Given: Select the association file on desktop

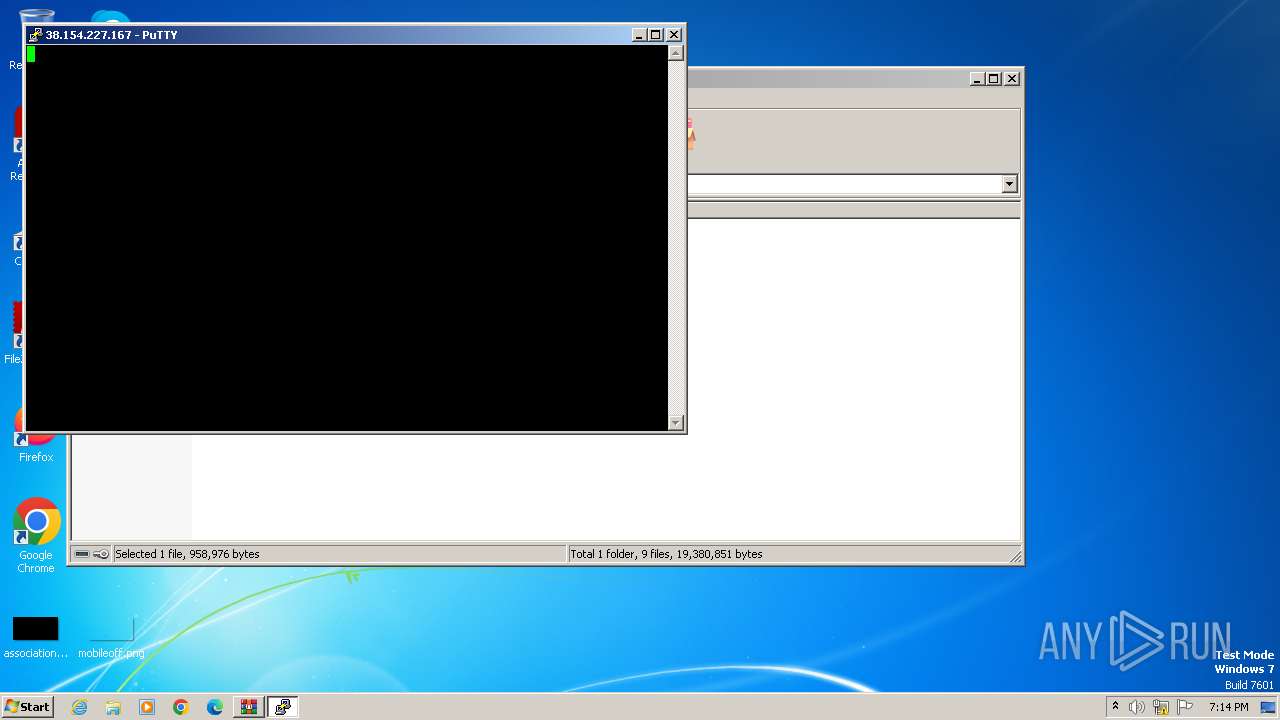Looking at the screenshot, I should 36,638.
